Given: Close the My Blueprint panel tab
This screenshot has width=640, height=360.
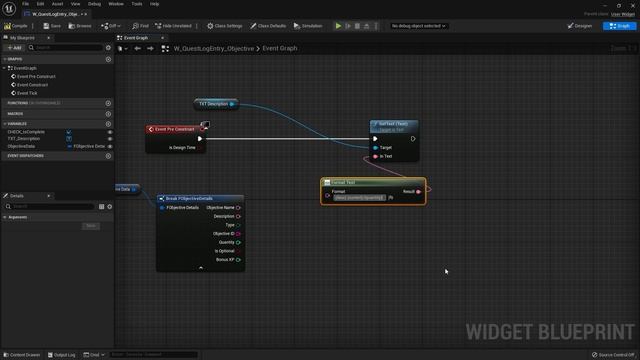Looking at the screenshot, I should pos(49,38).
